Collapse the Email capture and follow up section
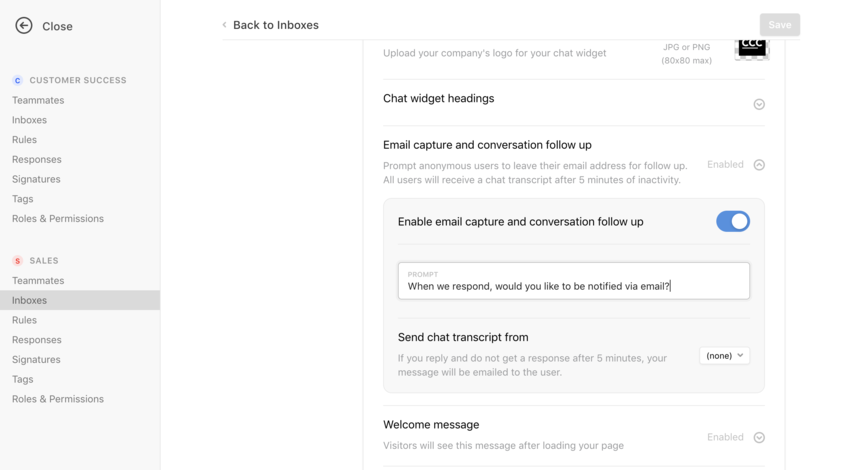 coord(759,165)
